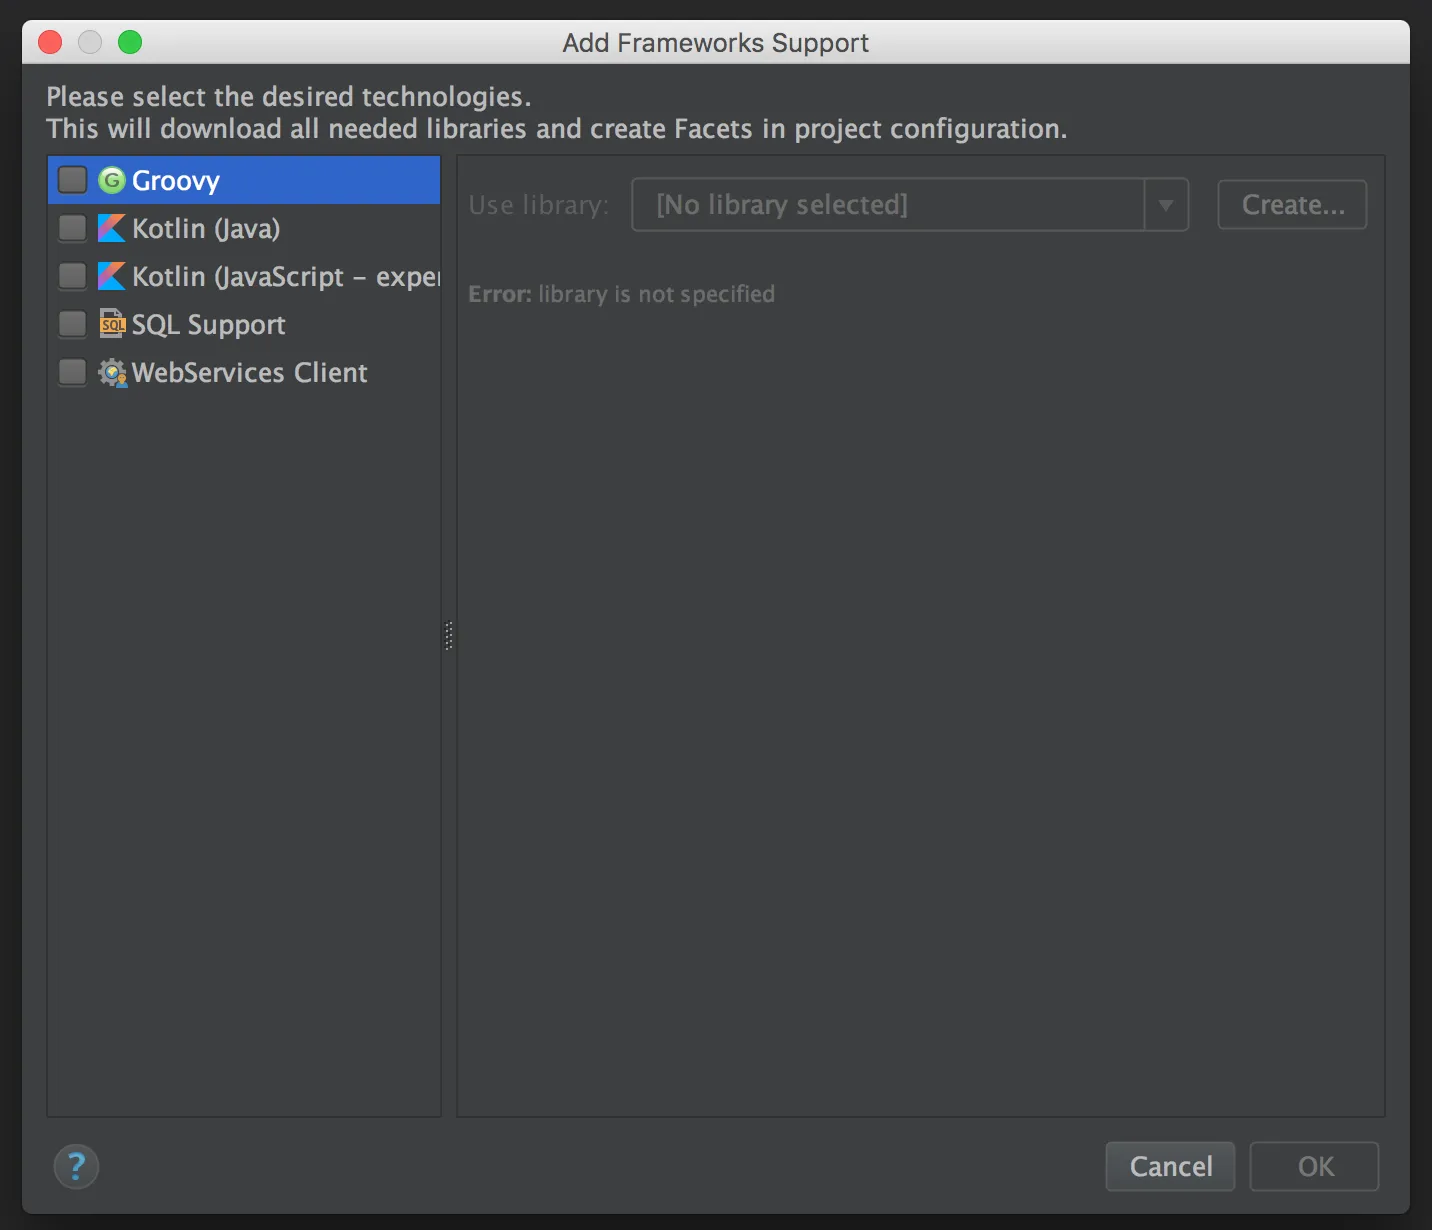Image resolution: width=1432 pixels, height=1230 pixels.
Task: Click the Create... library button
Action: tap(1292, 205)
